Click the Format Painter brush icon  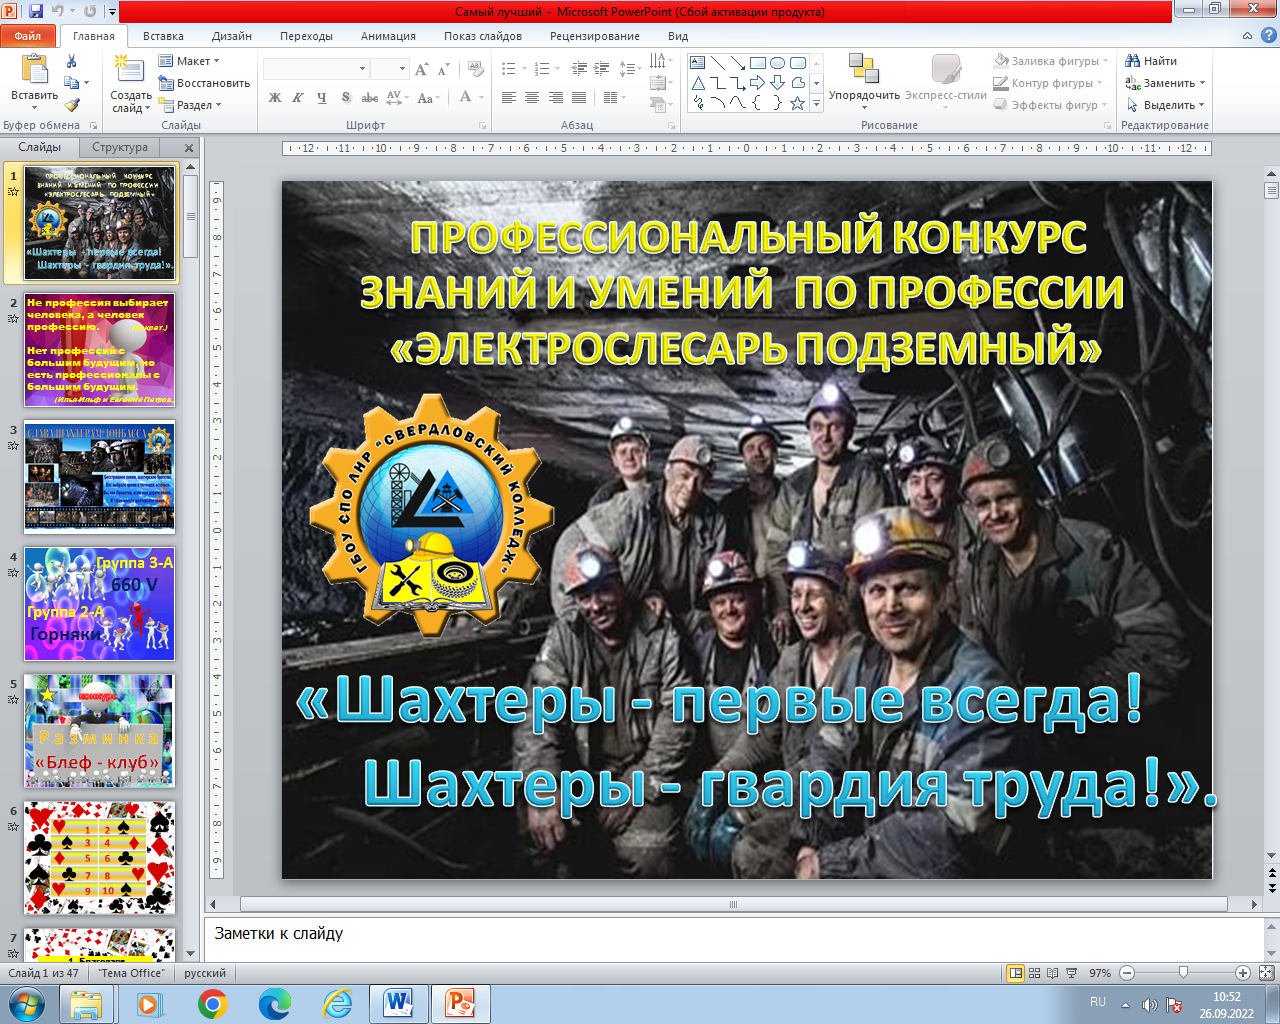click(71, 105)
